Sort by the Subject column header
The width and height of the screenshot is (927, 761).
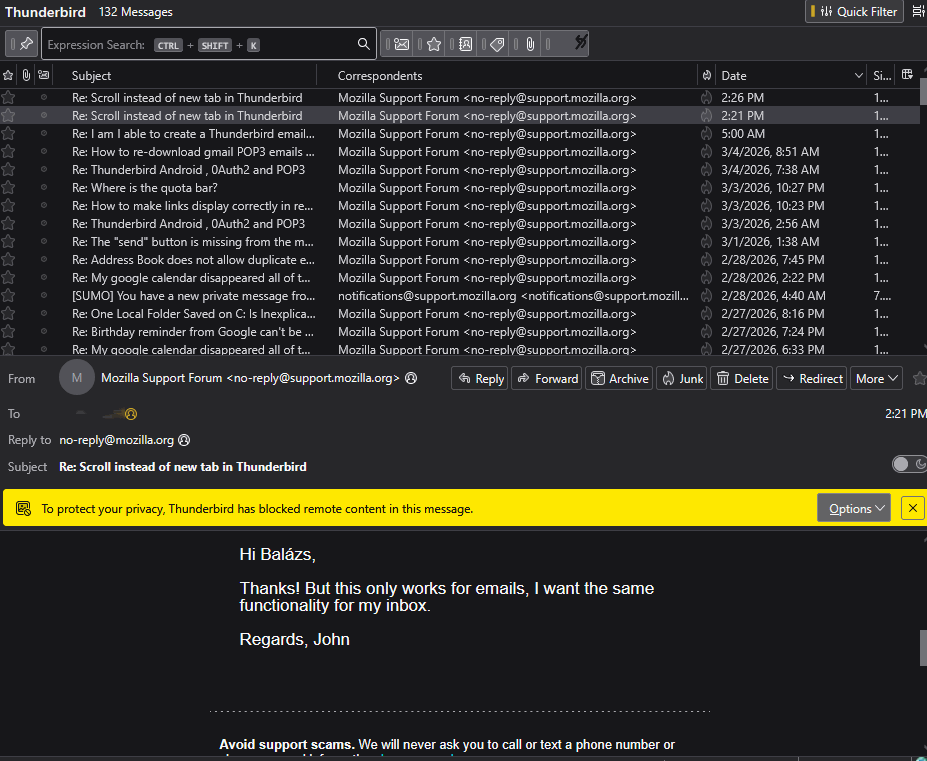pyautogui.click(x=185, y=76)
